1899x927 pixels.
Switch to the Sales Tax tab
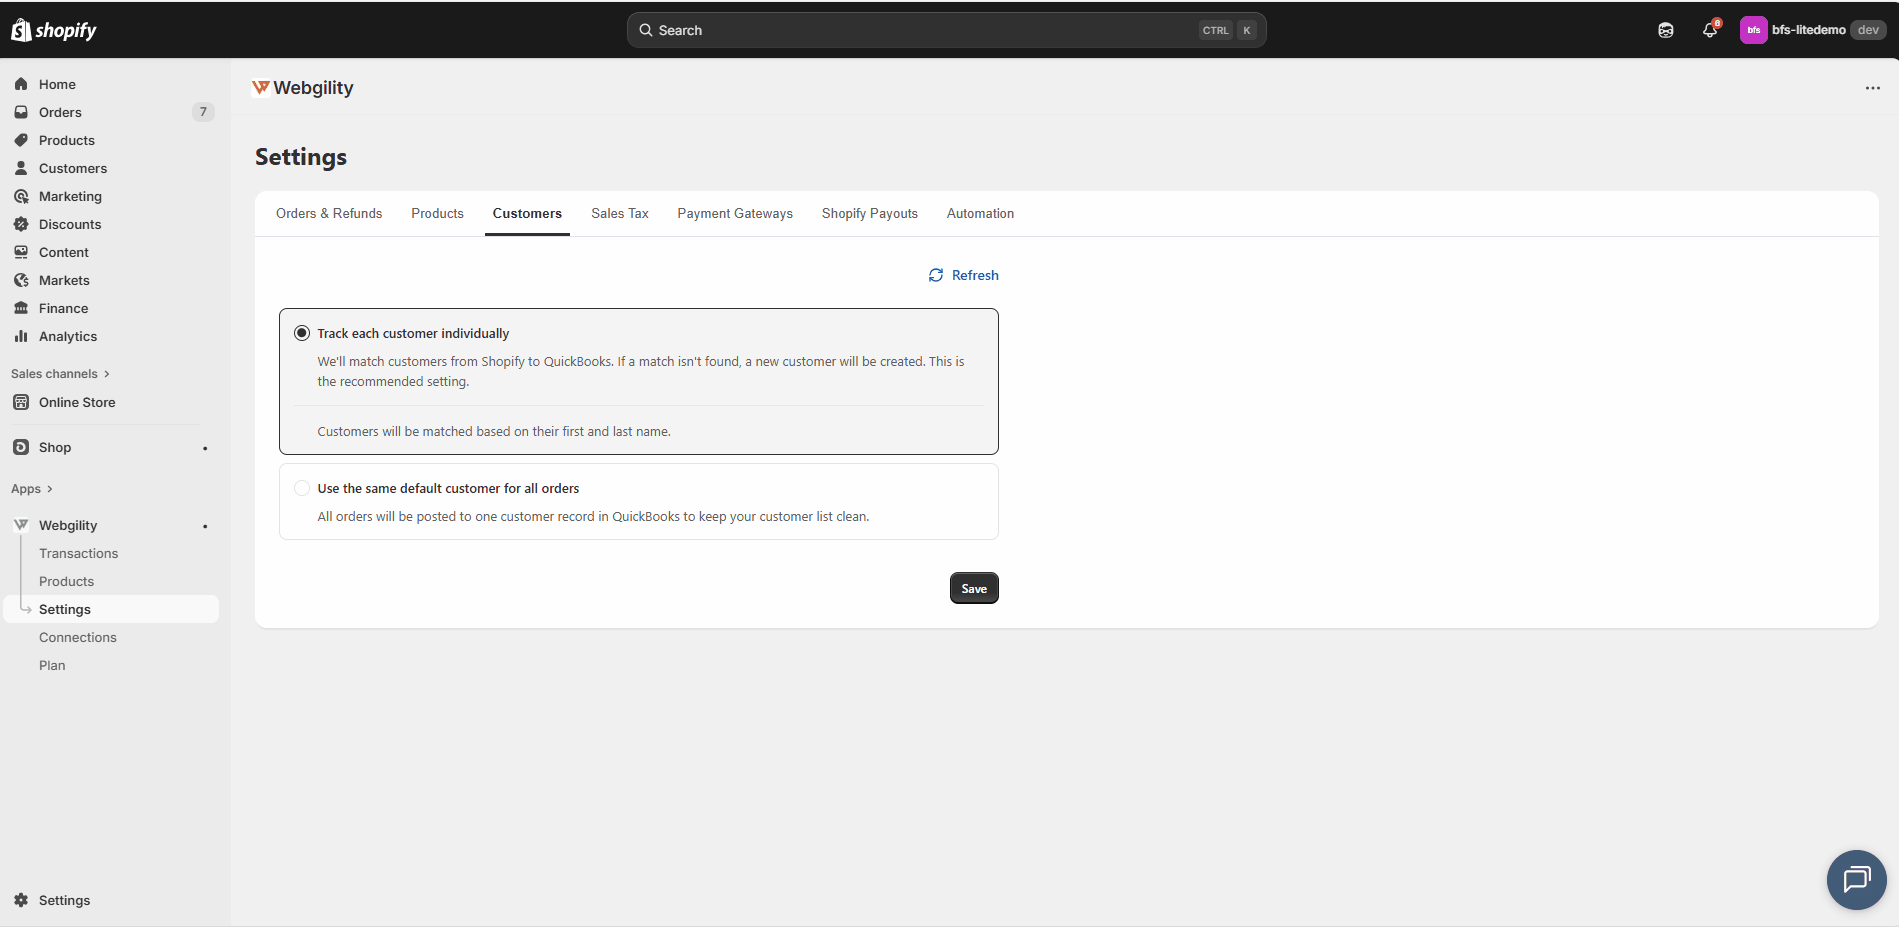point(619,214)
